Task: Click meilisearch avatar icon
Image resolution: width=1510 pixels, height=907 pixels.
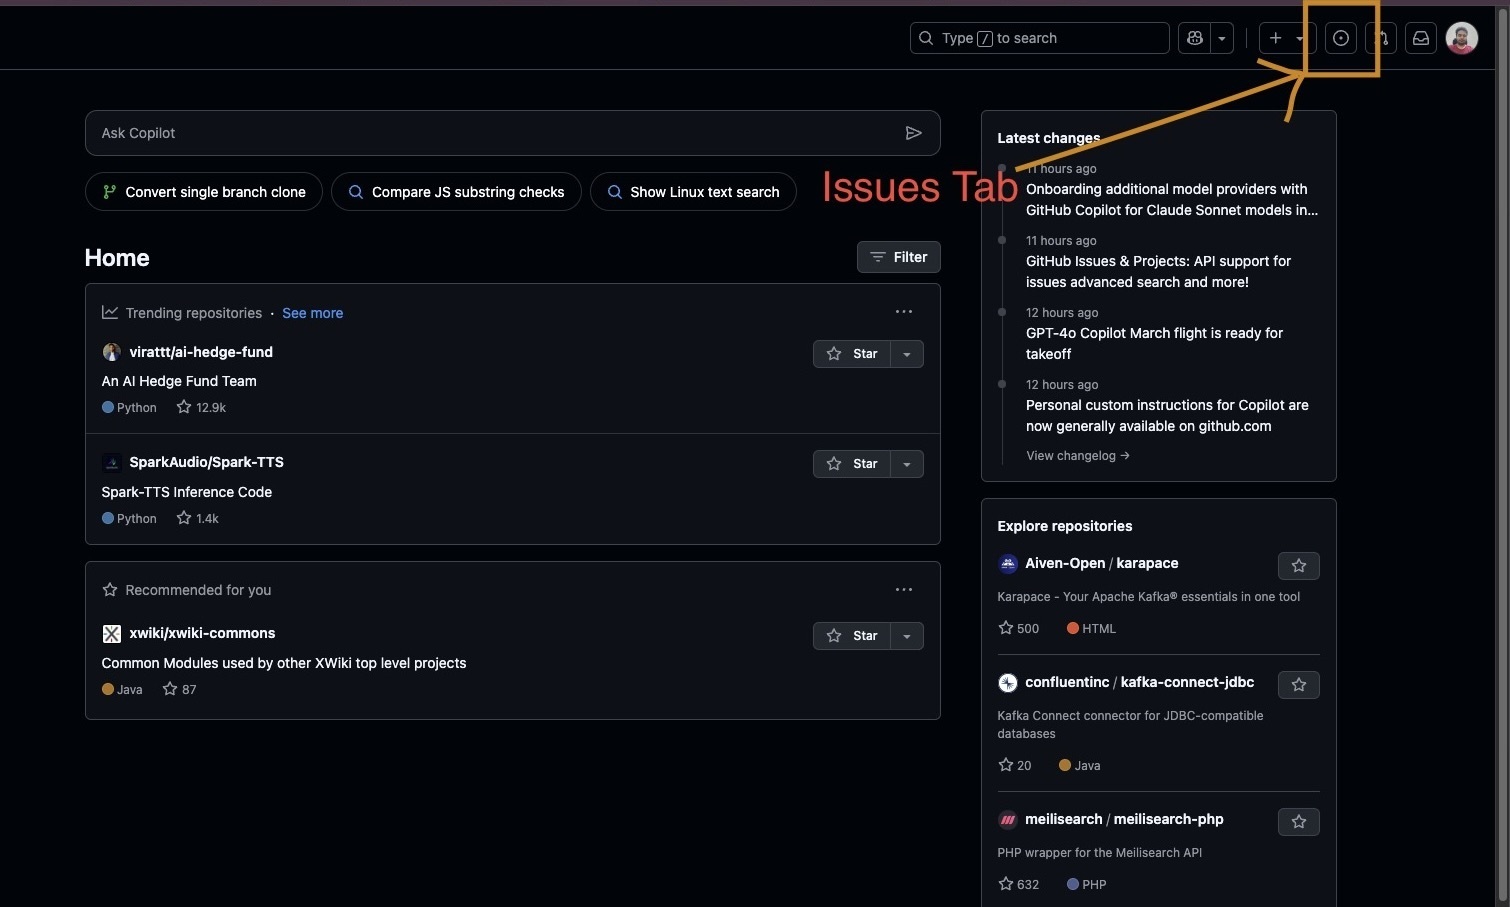Action: 1008,820
